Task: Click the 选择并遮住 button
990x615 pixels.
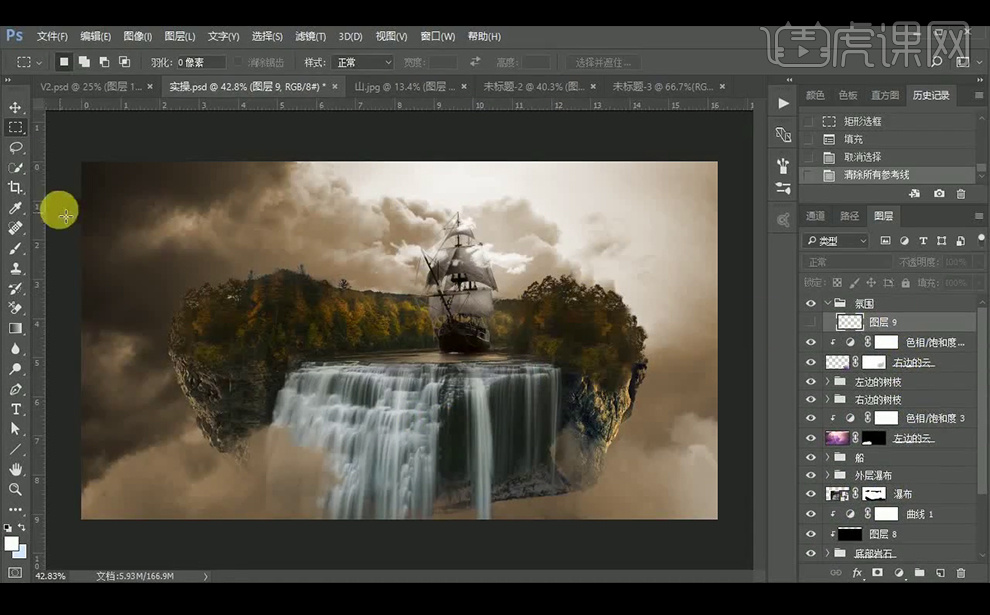Action: pyautogui.click(x=603, y=62)
